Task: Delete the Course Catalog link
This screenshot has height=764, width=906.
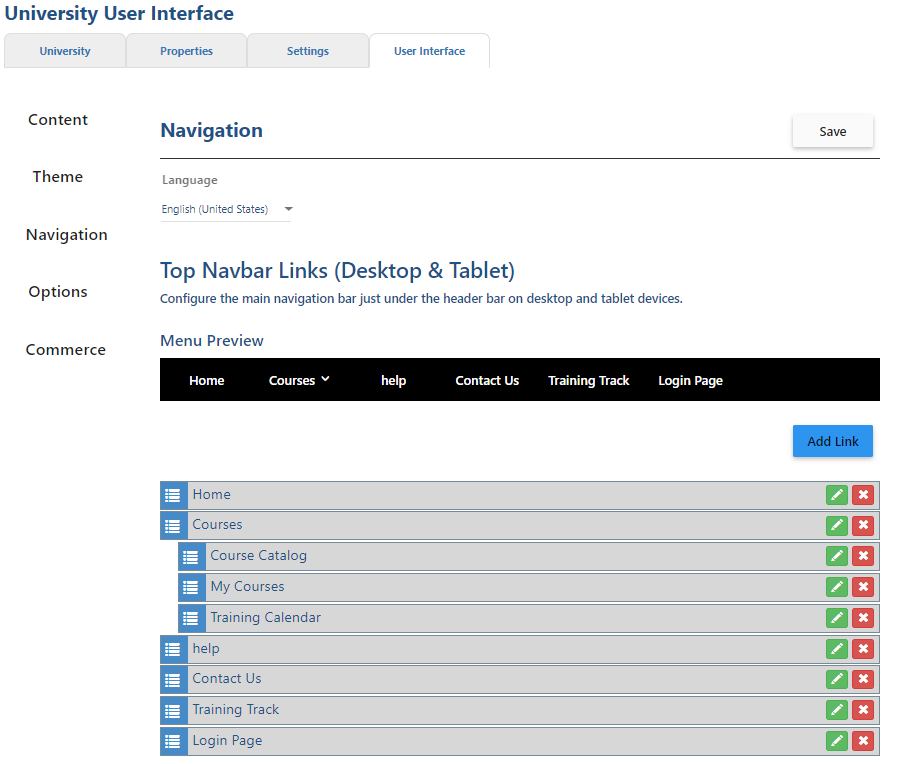Action: click(863, 556)
